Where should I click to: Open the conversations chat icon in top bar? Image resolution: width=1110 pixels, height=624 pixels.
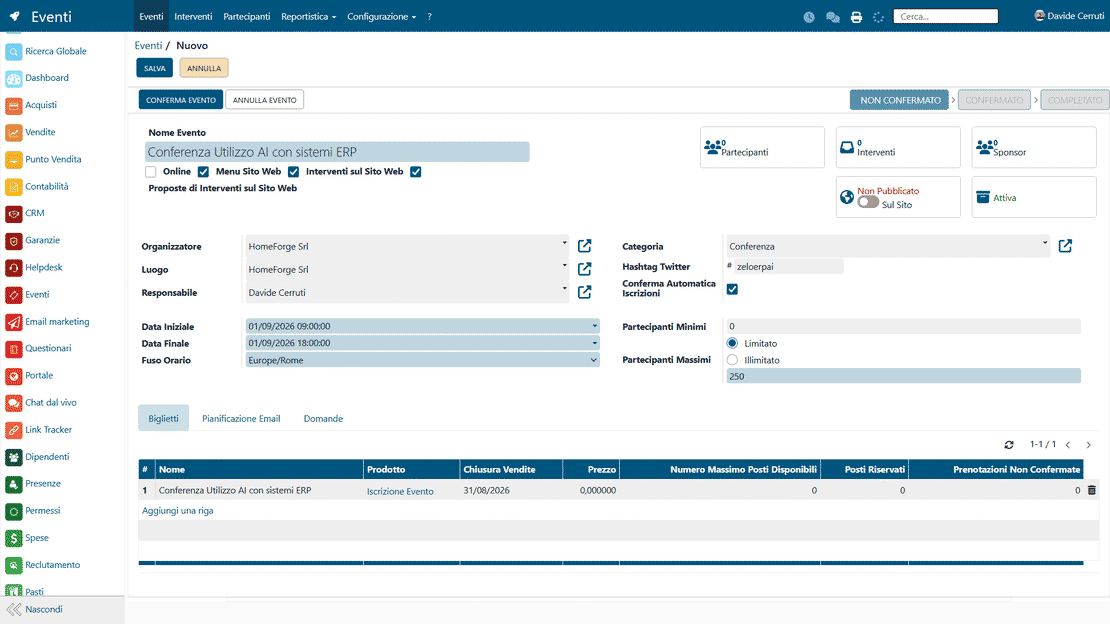point(832,17)
